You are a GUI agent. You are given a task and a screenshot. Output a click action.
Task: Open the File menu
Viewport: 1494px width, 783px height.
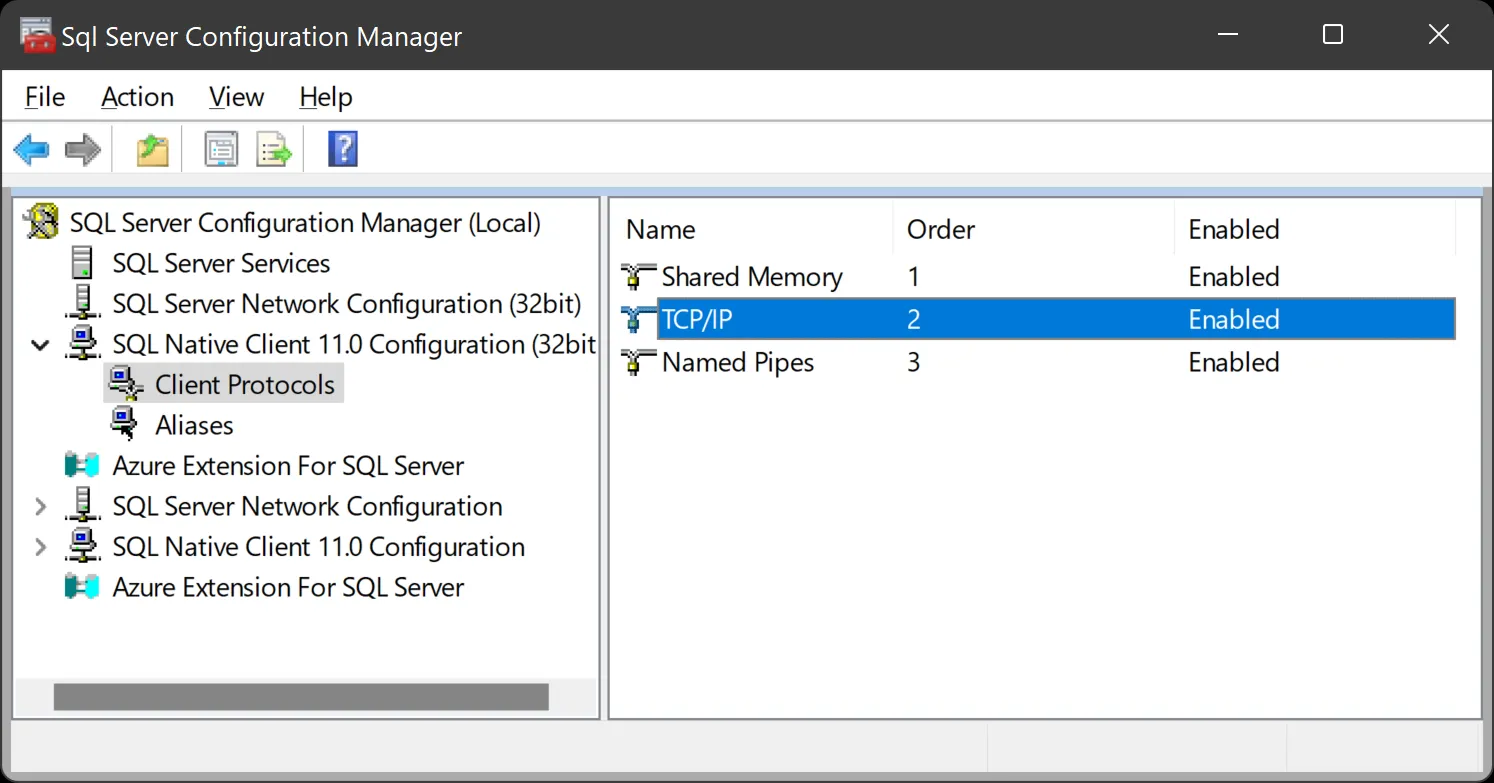click(x=44, y=97)
